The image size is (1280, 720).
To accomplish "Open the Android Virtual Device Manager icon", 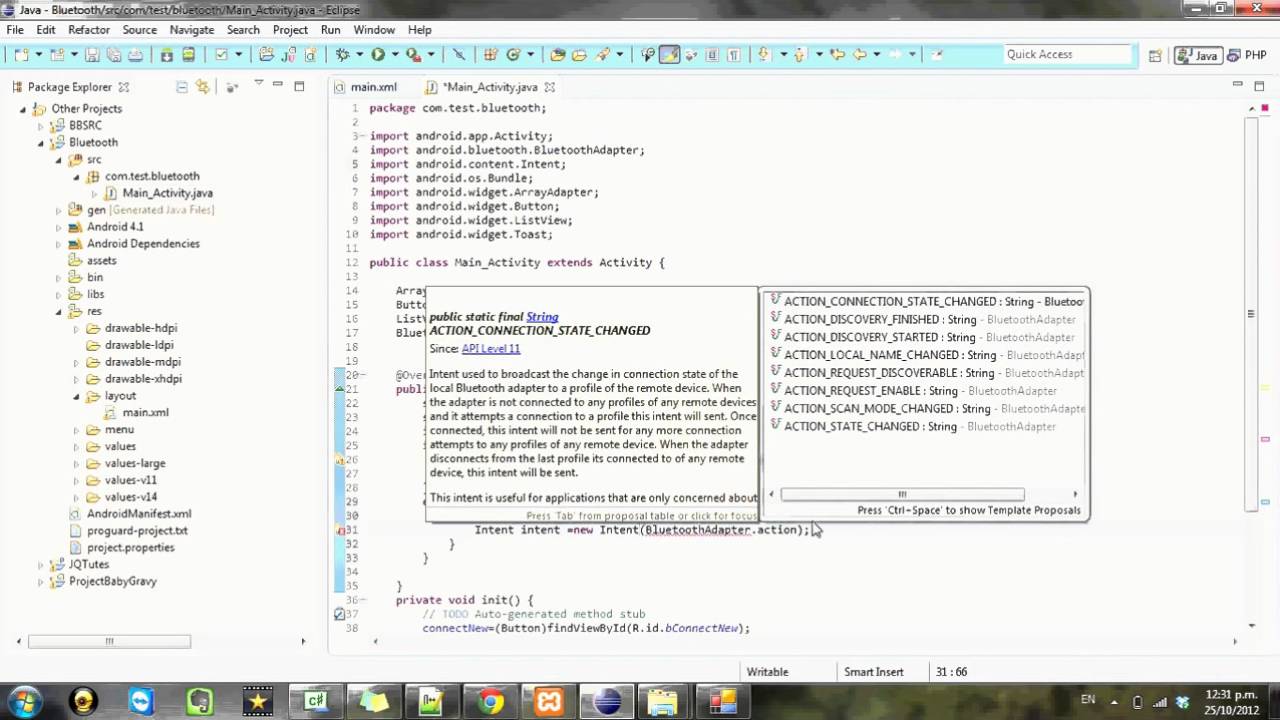I will 188,55.
